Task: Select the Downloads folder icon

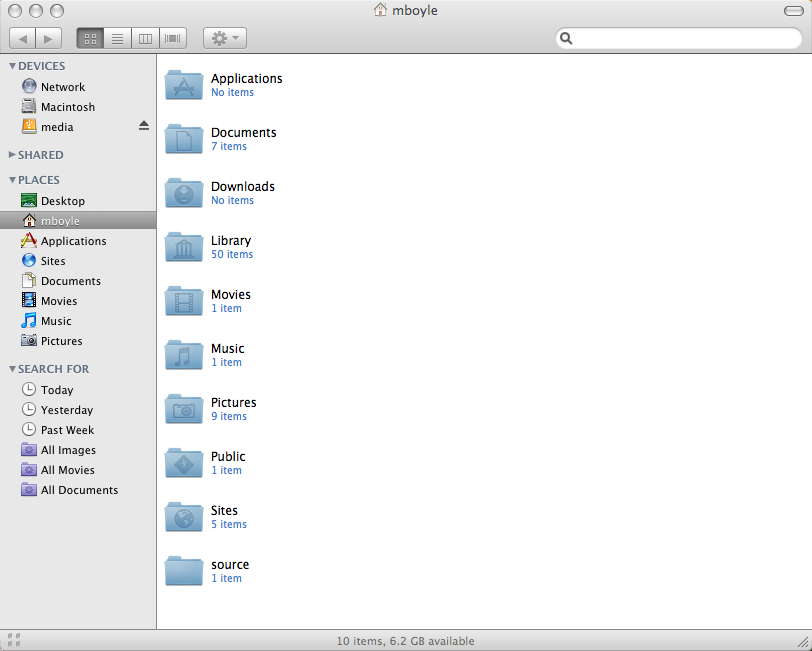Action: click(x=184, y=193)
